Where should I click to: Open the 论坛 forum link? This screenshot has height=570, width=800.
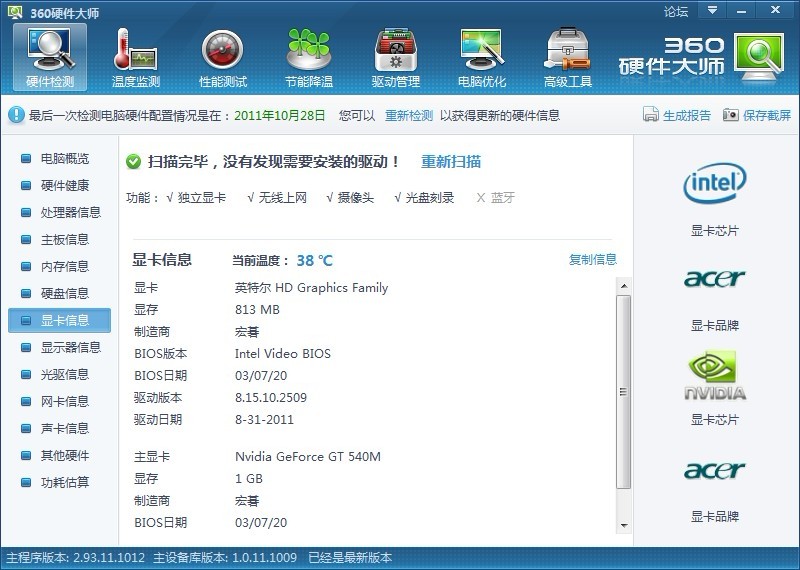click(676, 11)
